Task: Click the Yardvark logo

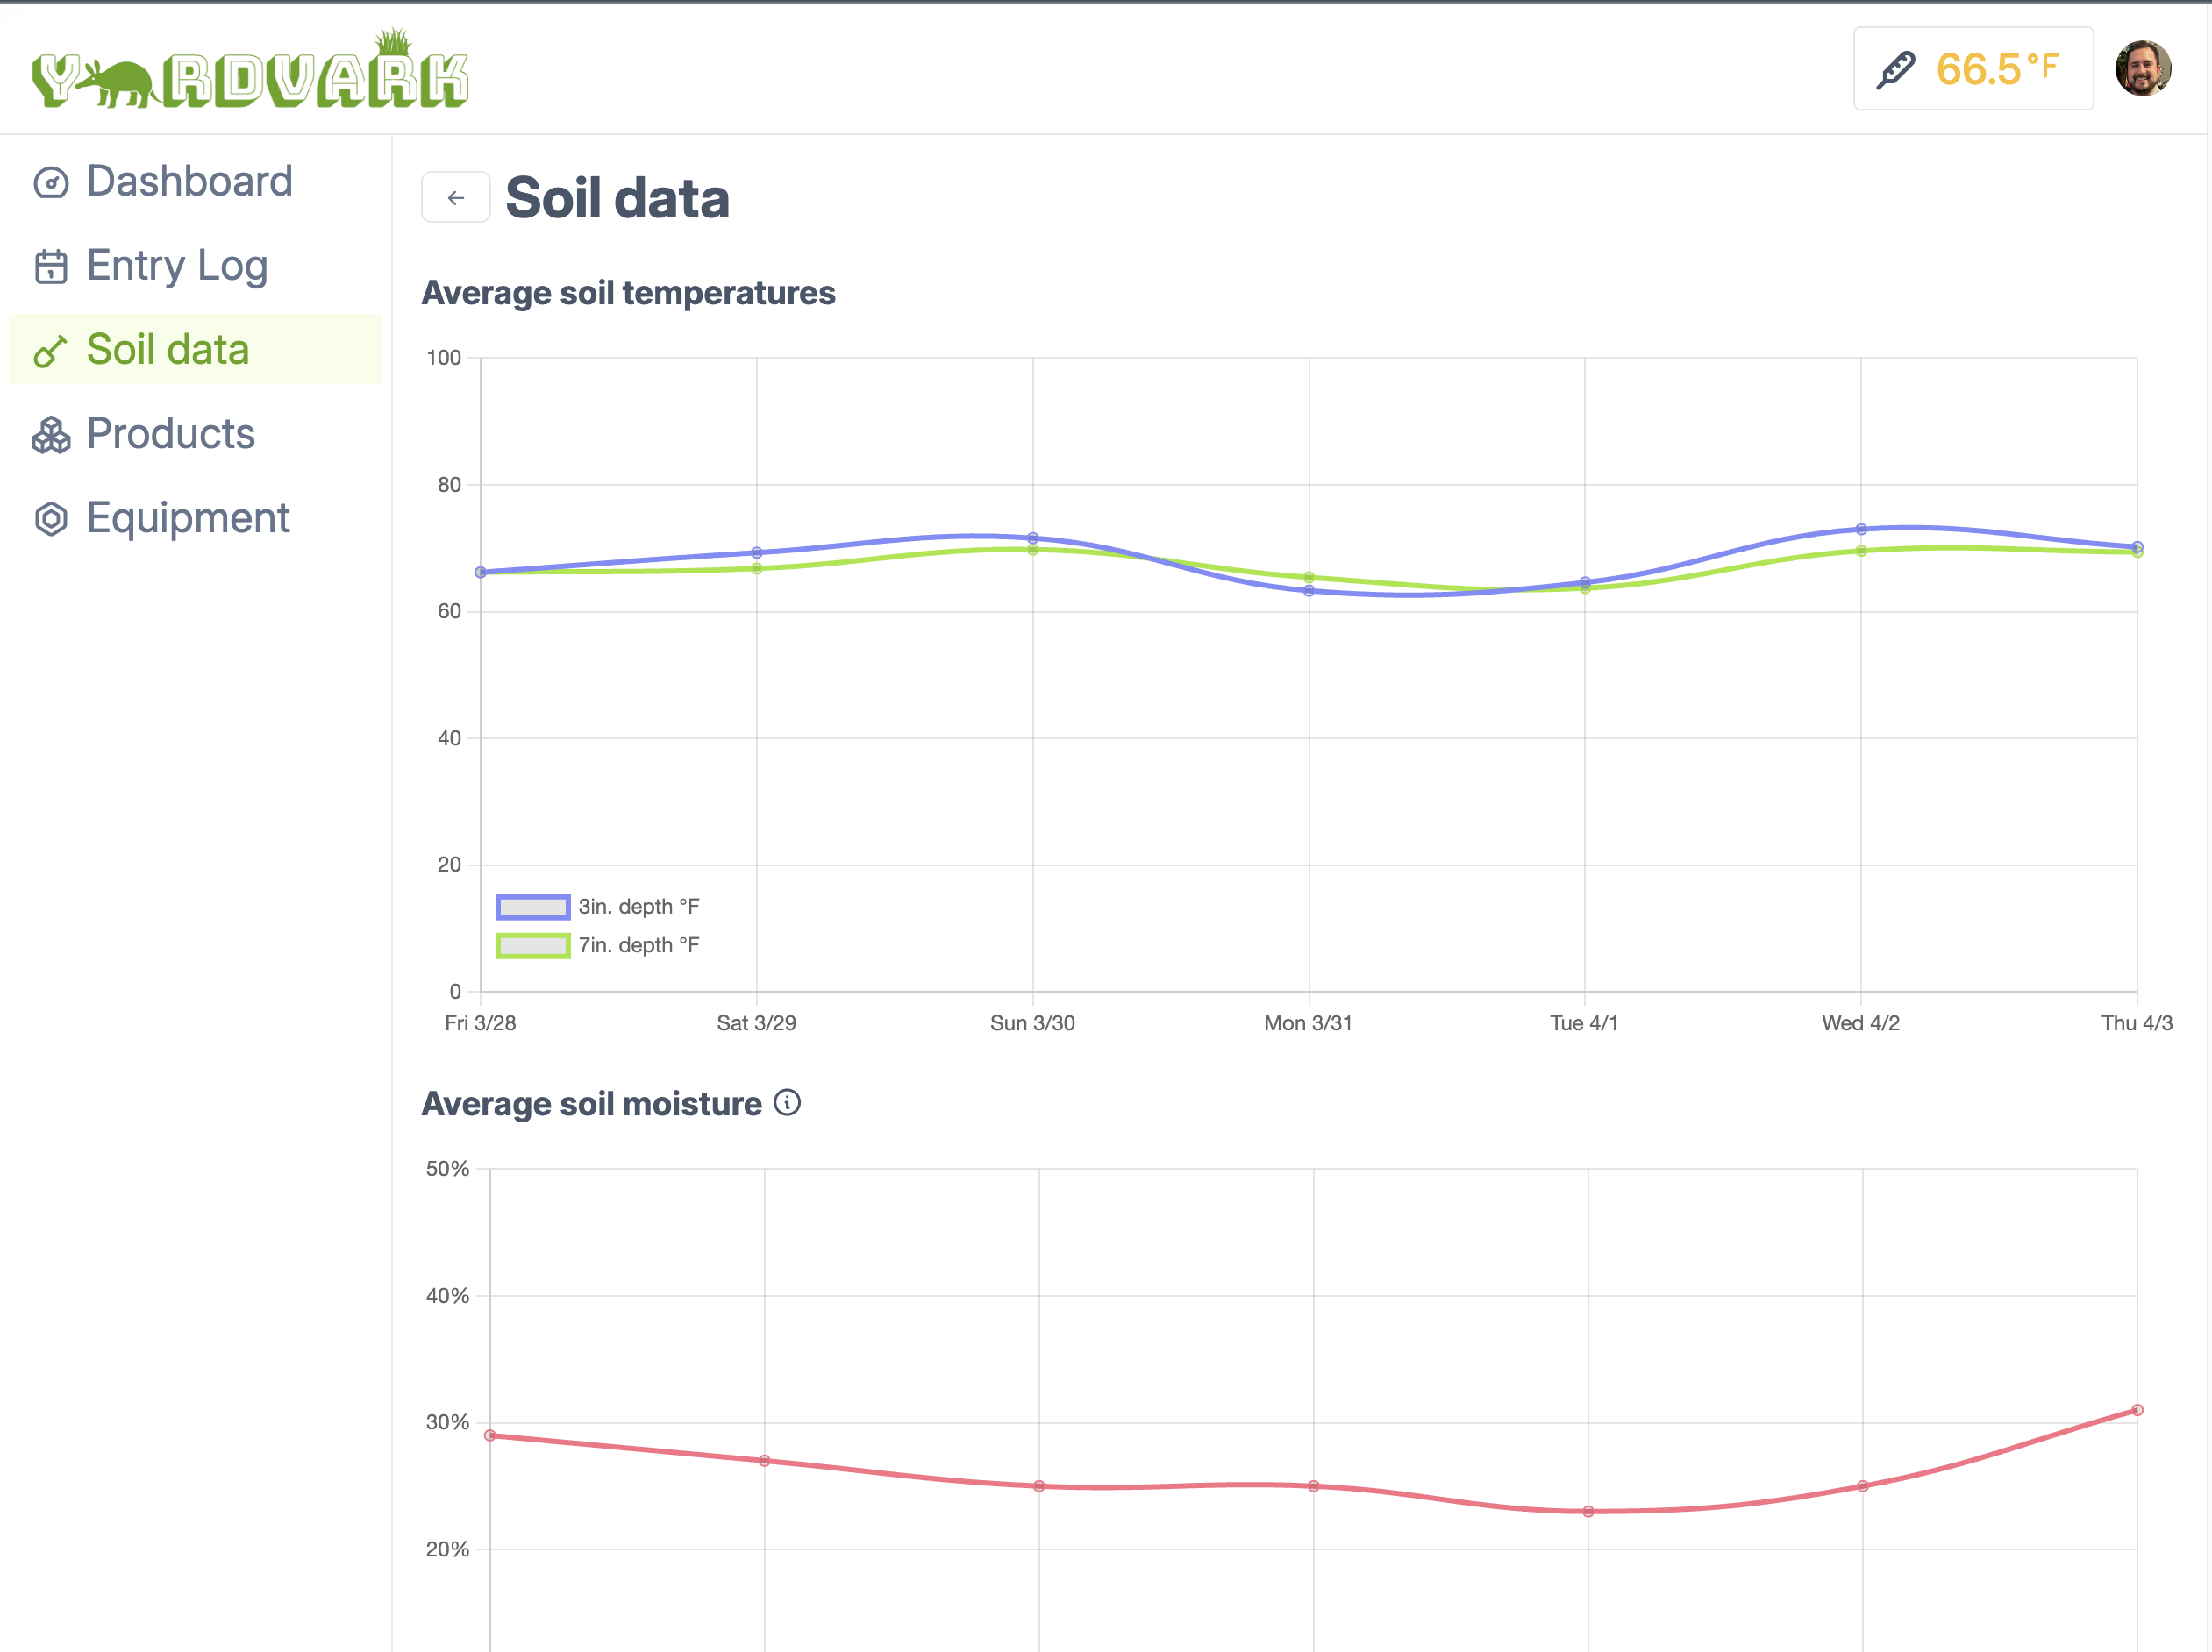Action: tap(250, 70)
